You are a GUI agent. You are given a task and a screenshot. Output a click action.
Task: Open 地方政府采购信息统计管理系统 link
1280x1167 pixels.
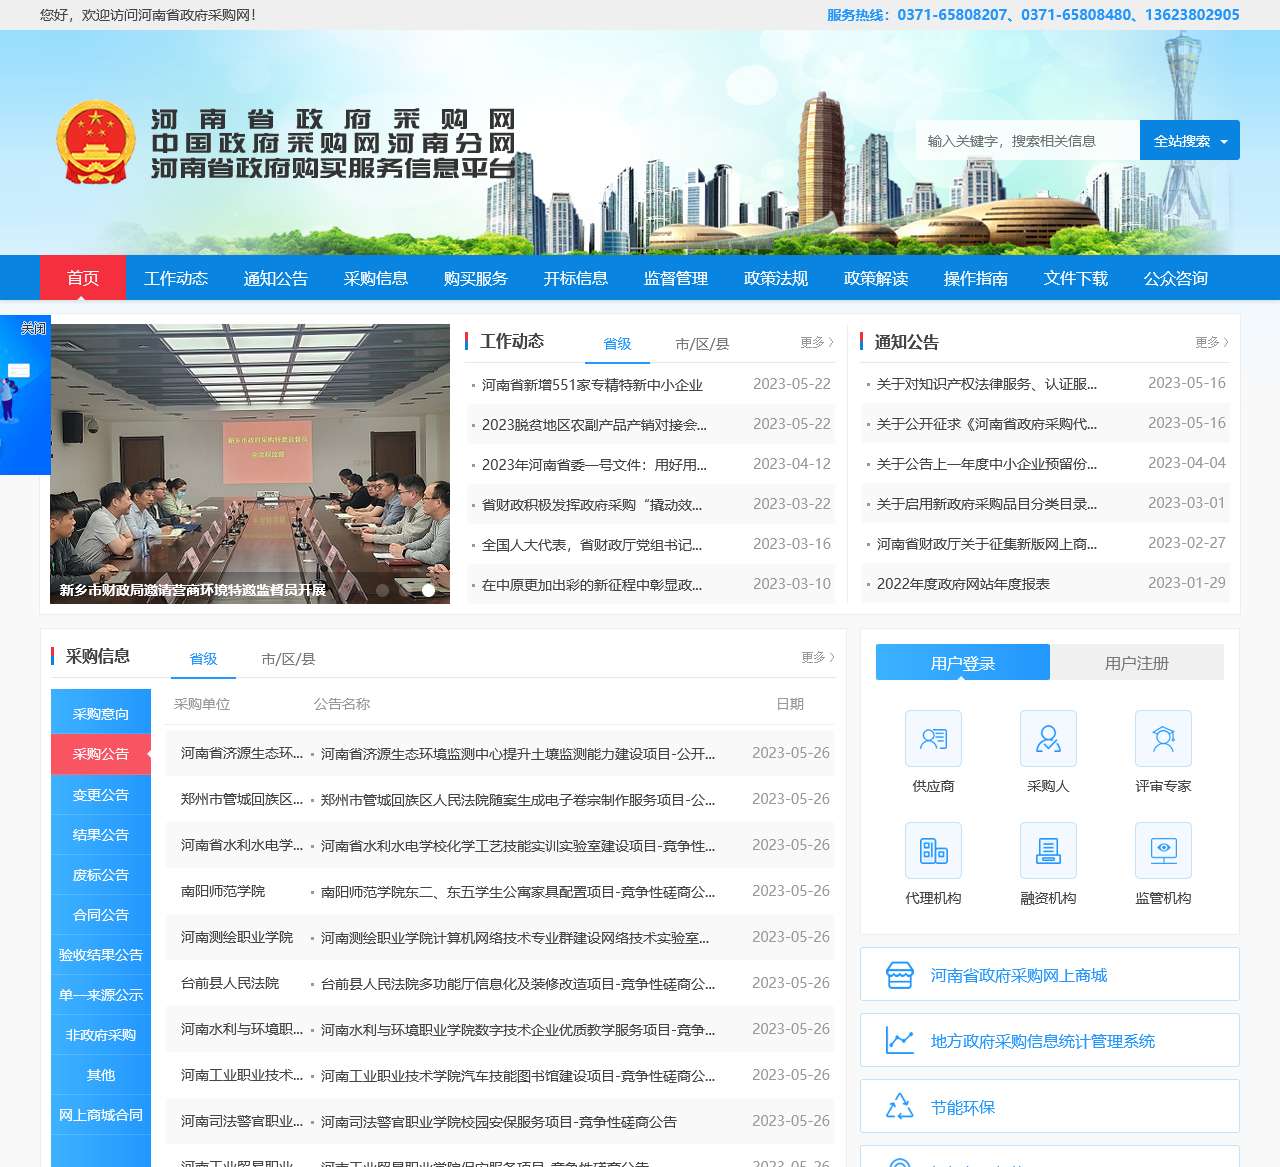1050,1041
